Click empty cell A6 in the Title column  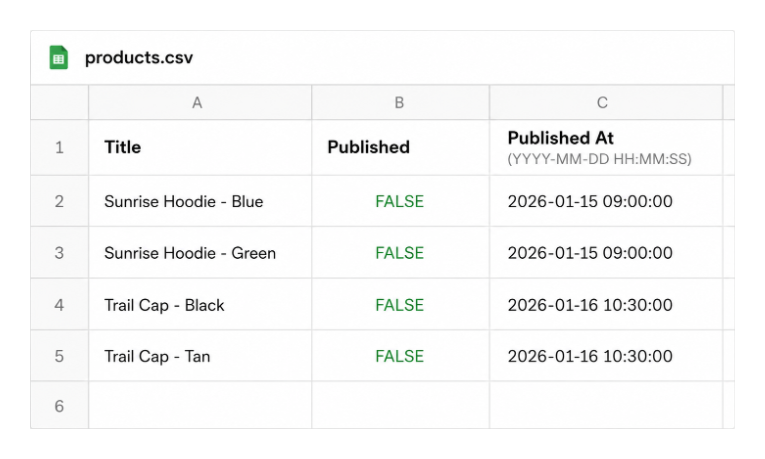[200, 405]
